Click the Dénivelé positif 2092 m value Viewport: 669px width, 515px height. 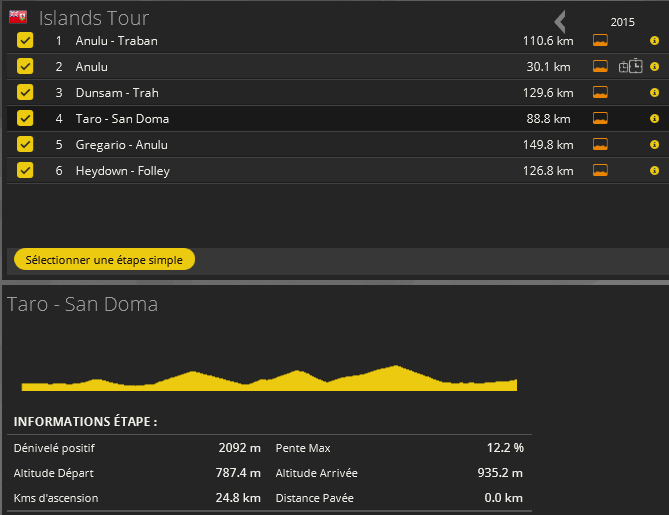pos(239,448)
